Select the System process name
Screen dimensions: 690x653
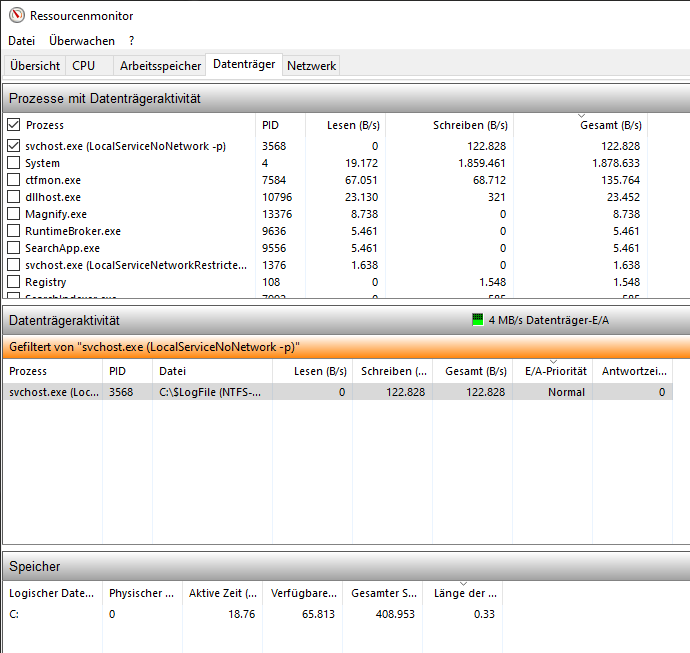pos(42,163)
